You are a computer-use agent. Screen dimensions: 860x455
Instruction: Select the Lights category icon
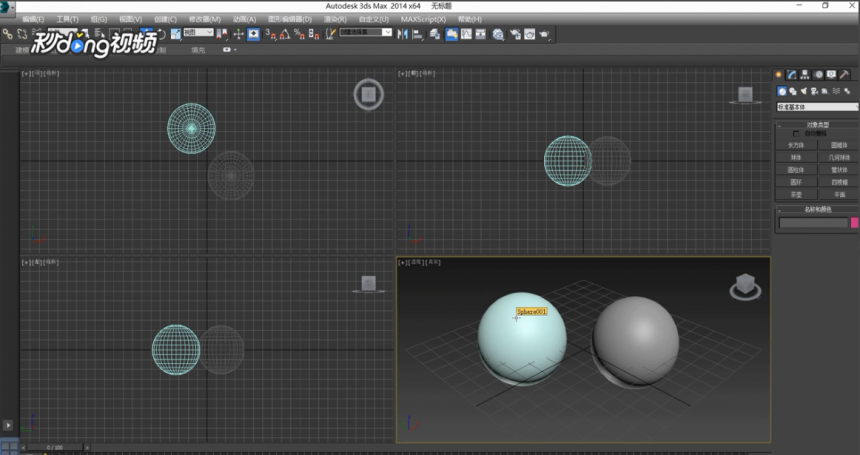pyautogui.click(x=804, y=91)
